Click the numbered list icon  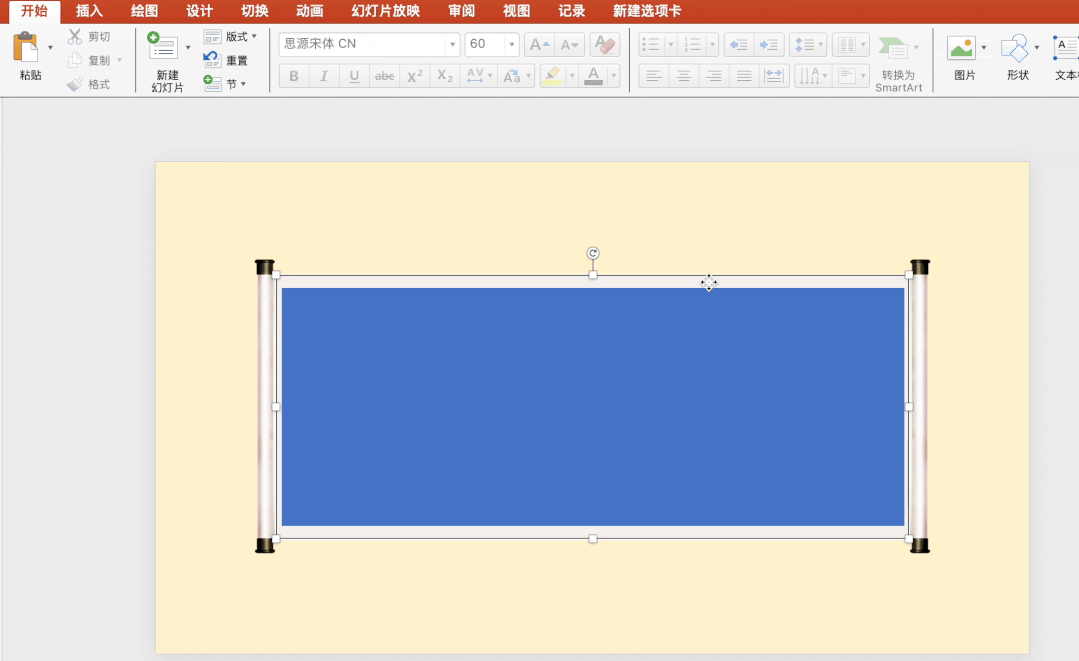(692, 45)
